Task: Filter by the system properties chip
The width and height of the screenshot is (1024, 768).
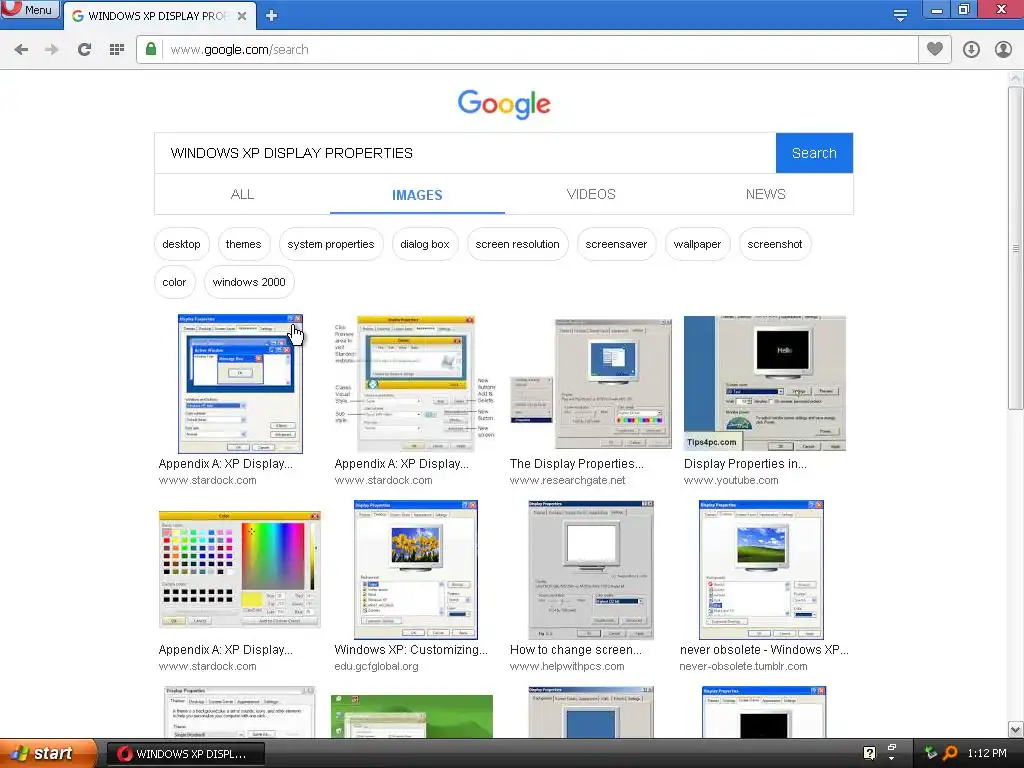Action: pyautogui.click(x=331, y=244)
